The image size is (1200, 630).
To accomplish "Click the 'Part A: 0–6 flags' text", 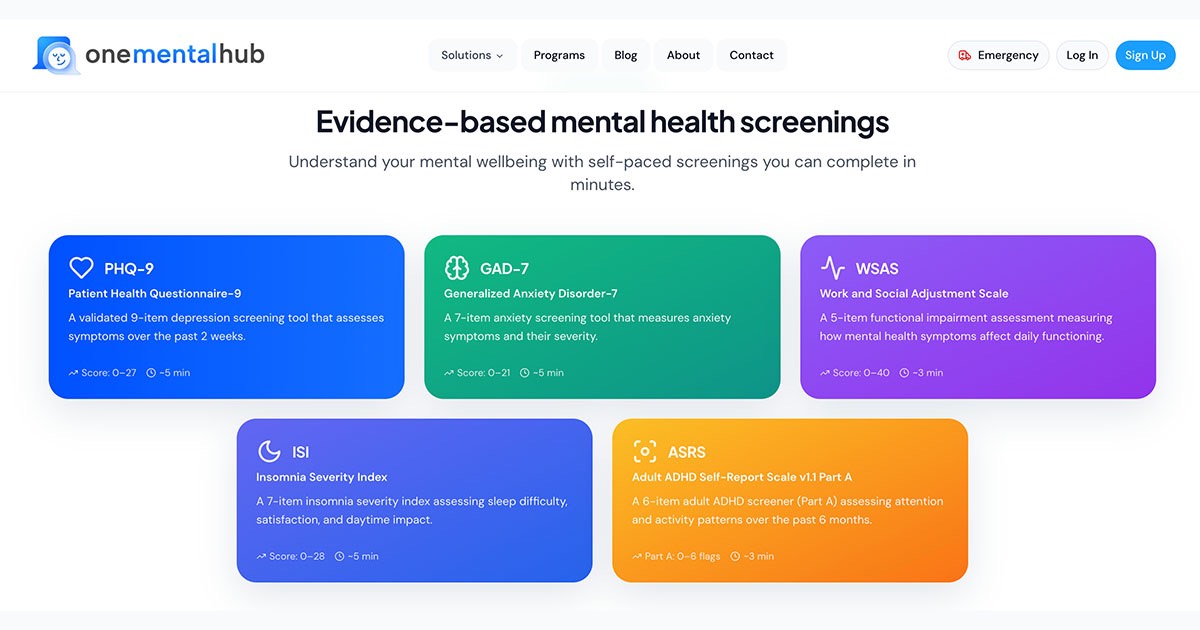I will tap(683, 556).
